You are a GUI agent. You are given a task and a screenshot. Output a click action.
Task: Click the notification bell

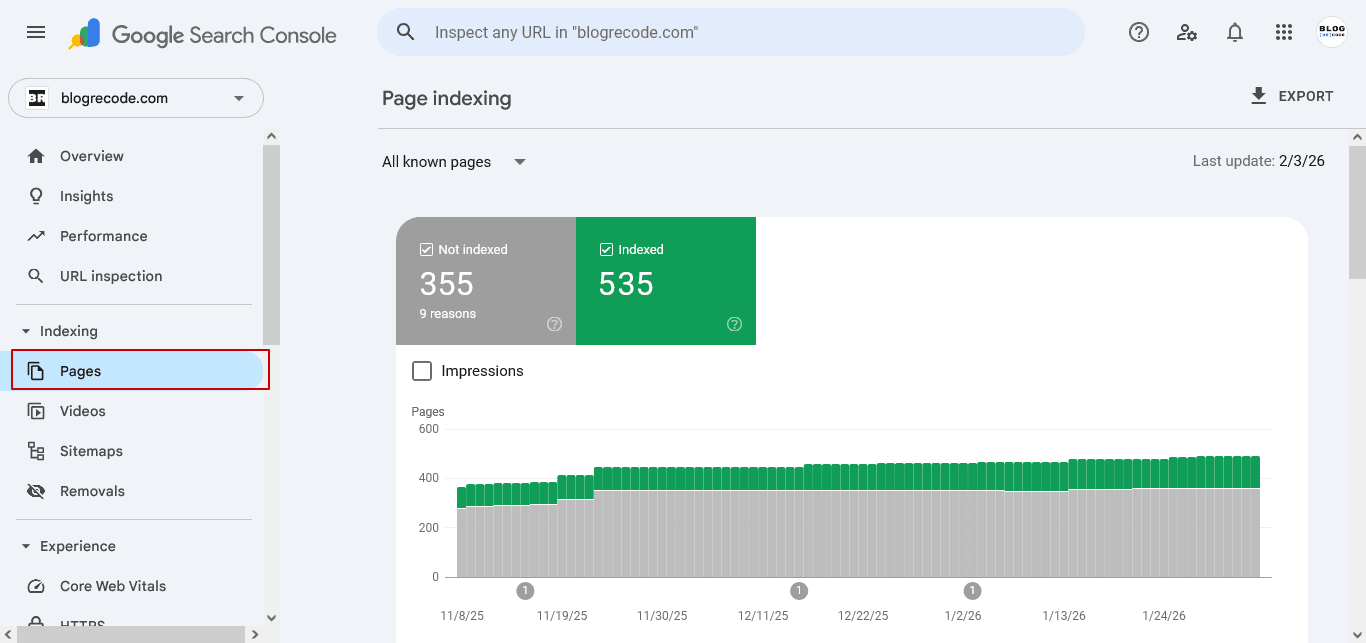coord(1235,32)
